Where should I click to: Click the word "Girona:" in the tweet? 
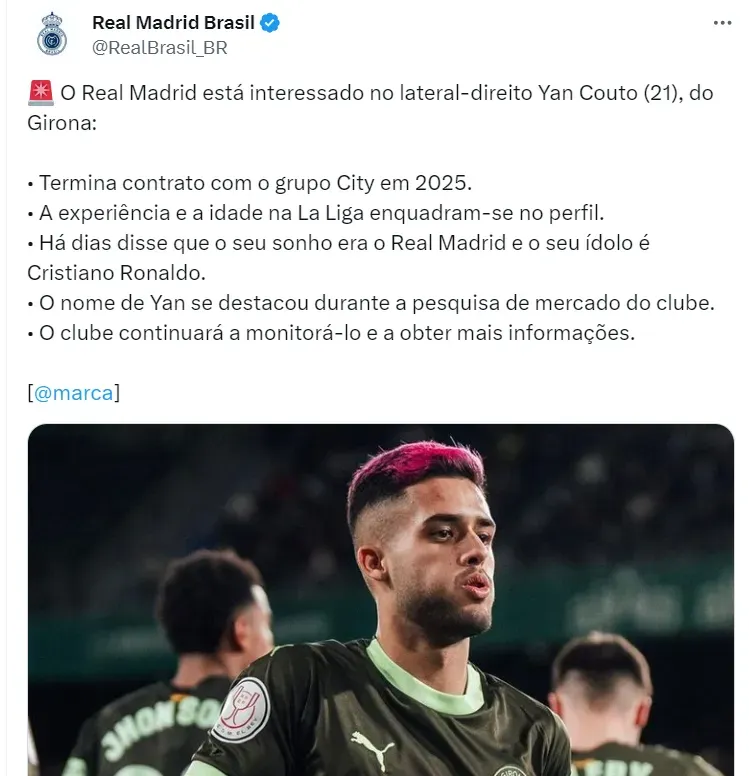62,123
